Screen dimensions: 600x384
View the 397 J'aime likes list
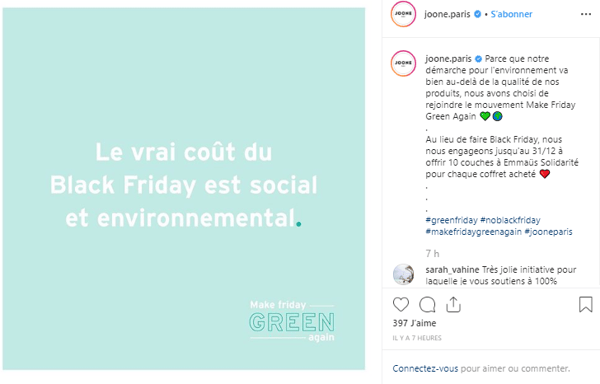click(414, 323)
